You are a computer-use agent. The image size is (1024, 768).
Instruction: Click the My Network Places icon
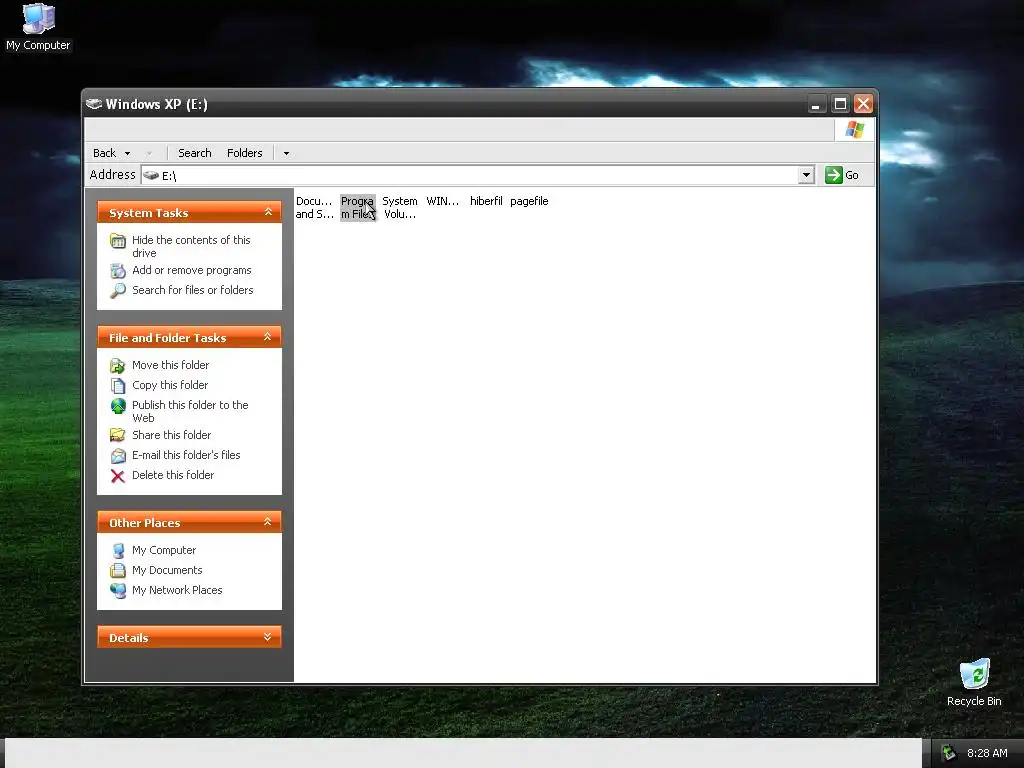point(118,590)
